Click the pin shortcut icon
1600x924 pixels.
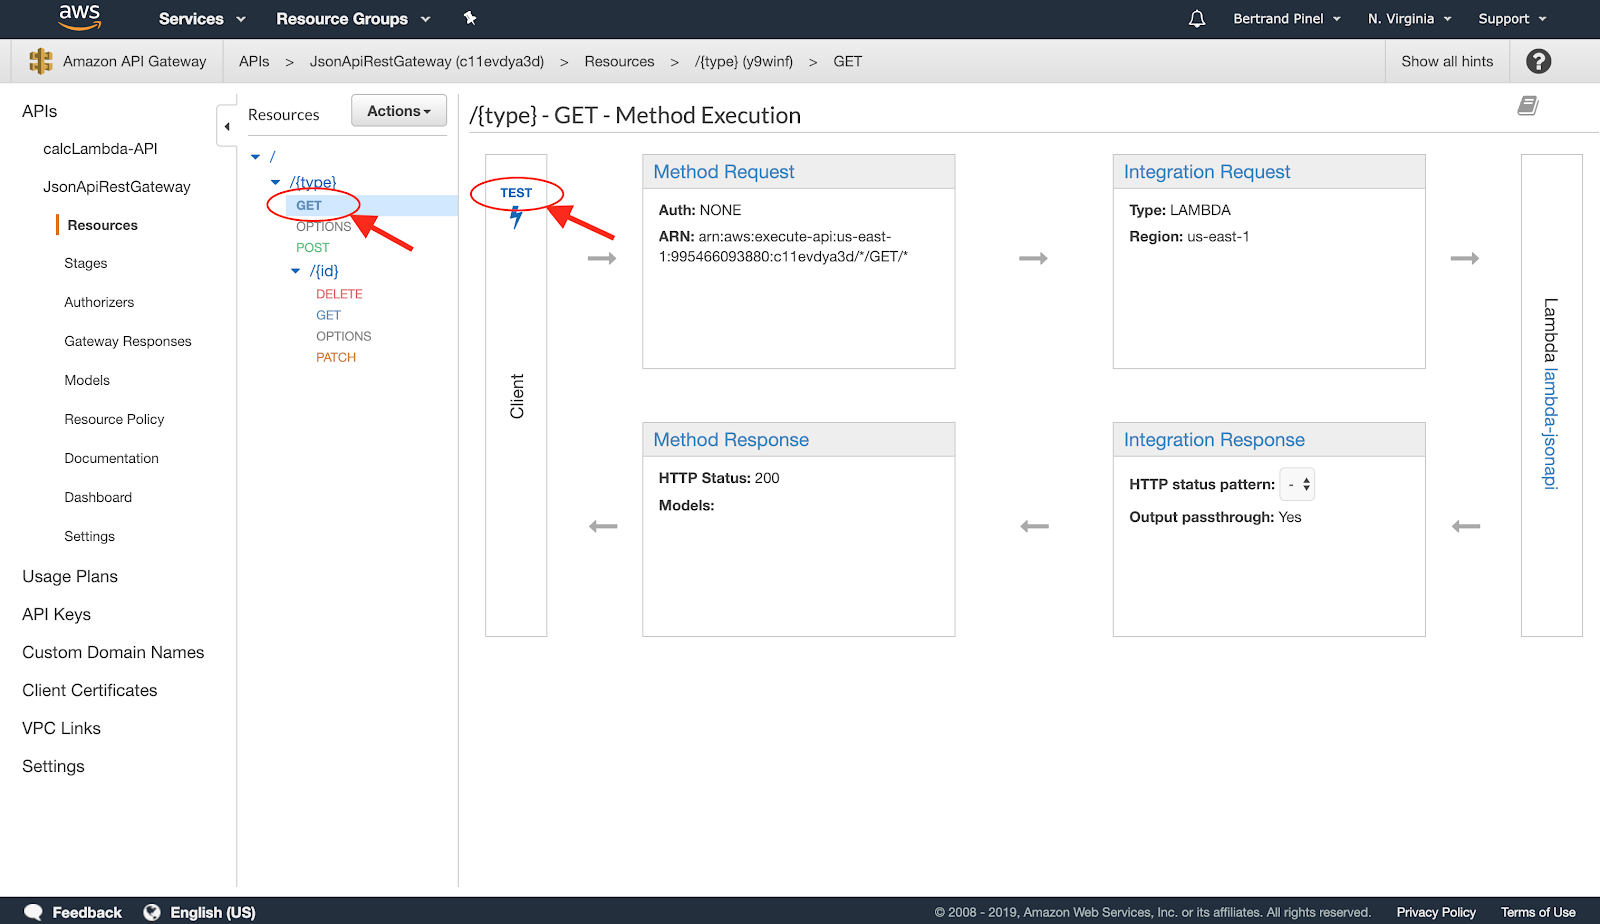(470, 18)
